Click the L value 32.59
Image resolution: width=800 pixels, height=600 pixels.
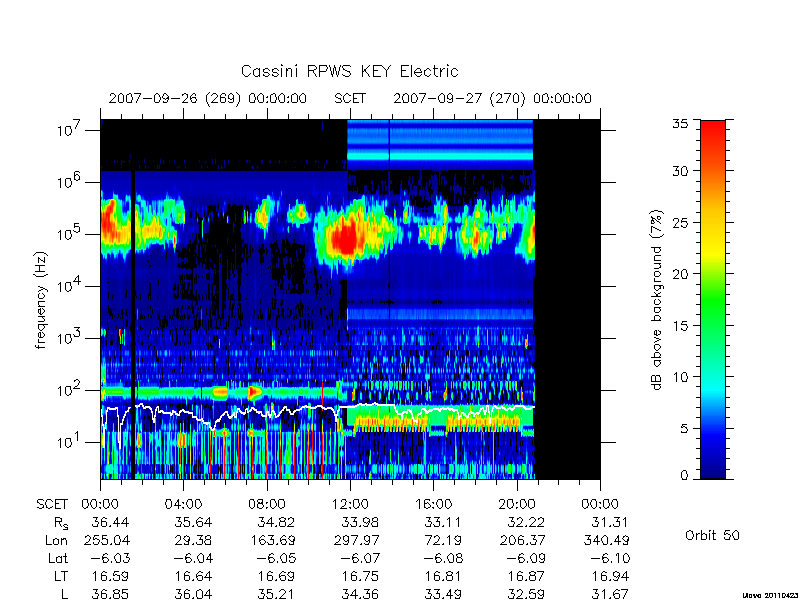[526, 594]
